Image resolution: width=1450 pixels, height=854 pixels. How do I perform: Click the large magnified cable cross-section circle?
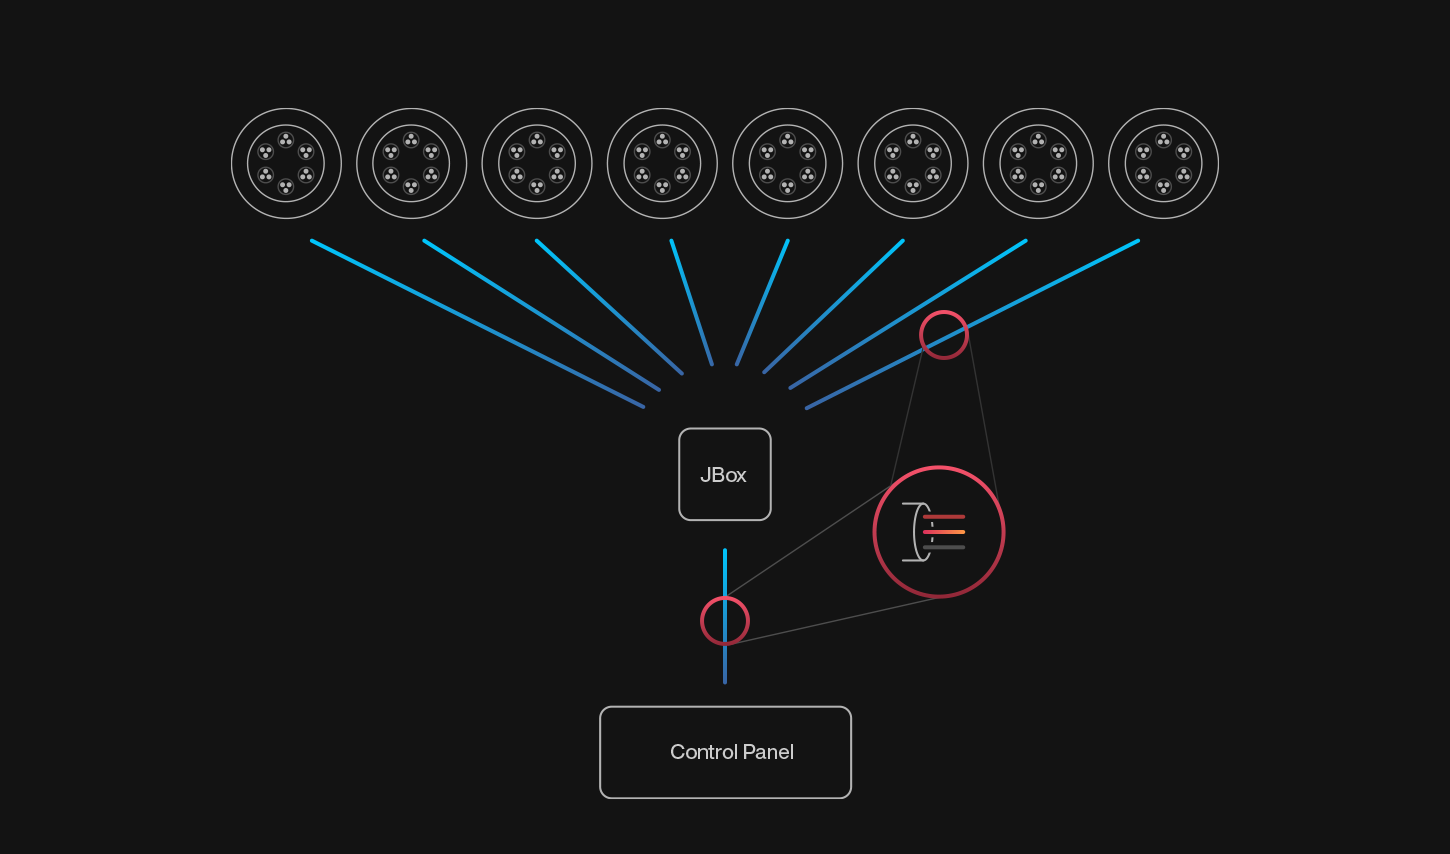coord(939,532)
